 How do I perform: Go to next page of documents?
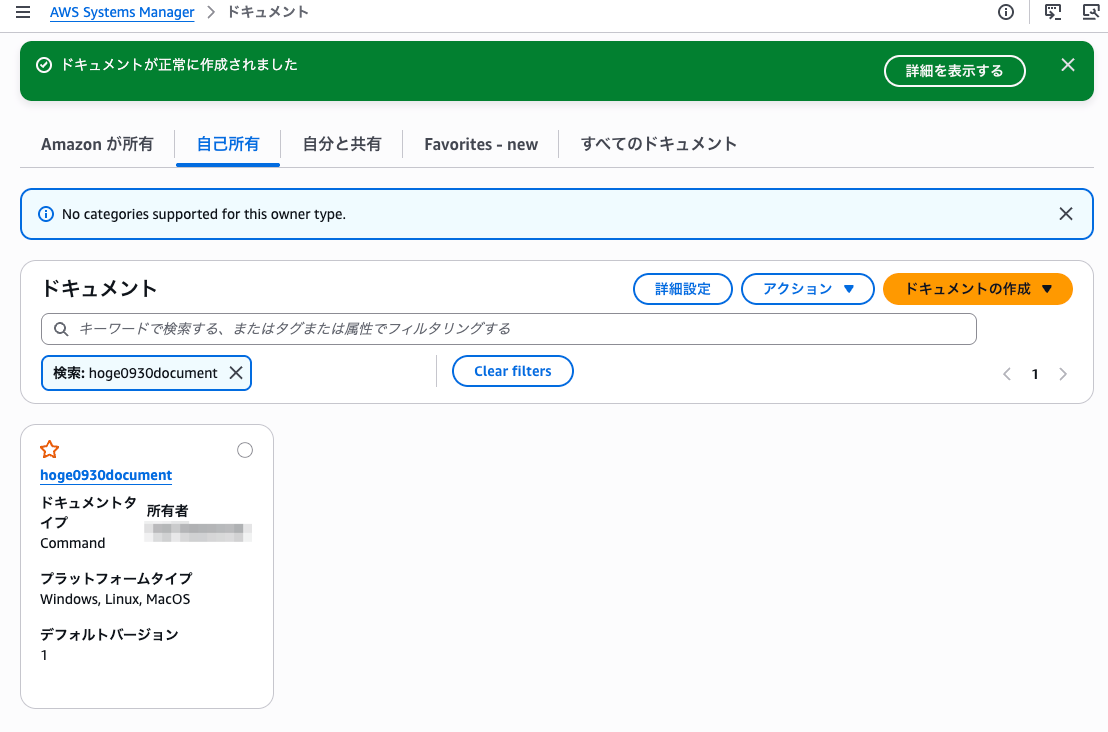click(x=1063, y=374)
